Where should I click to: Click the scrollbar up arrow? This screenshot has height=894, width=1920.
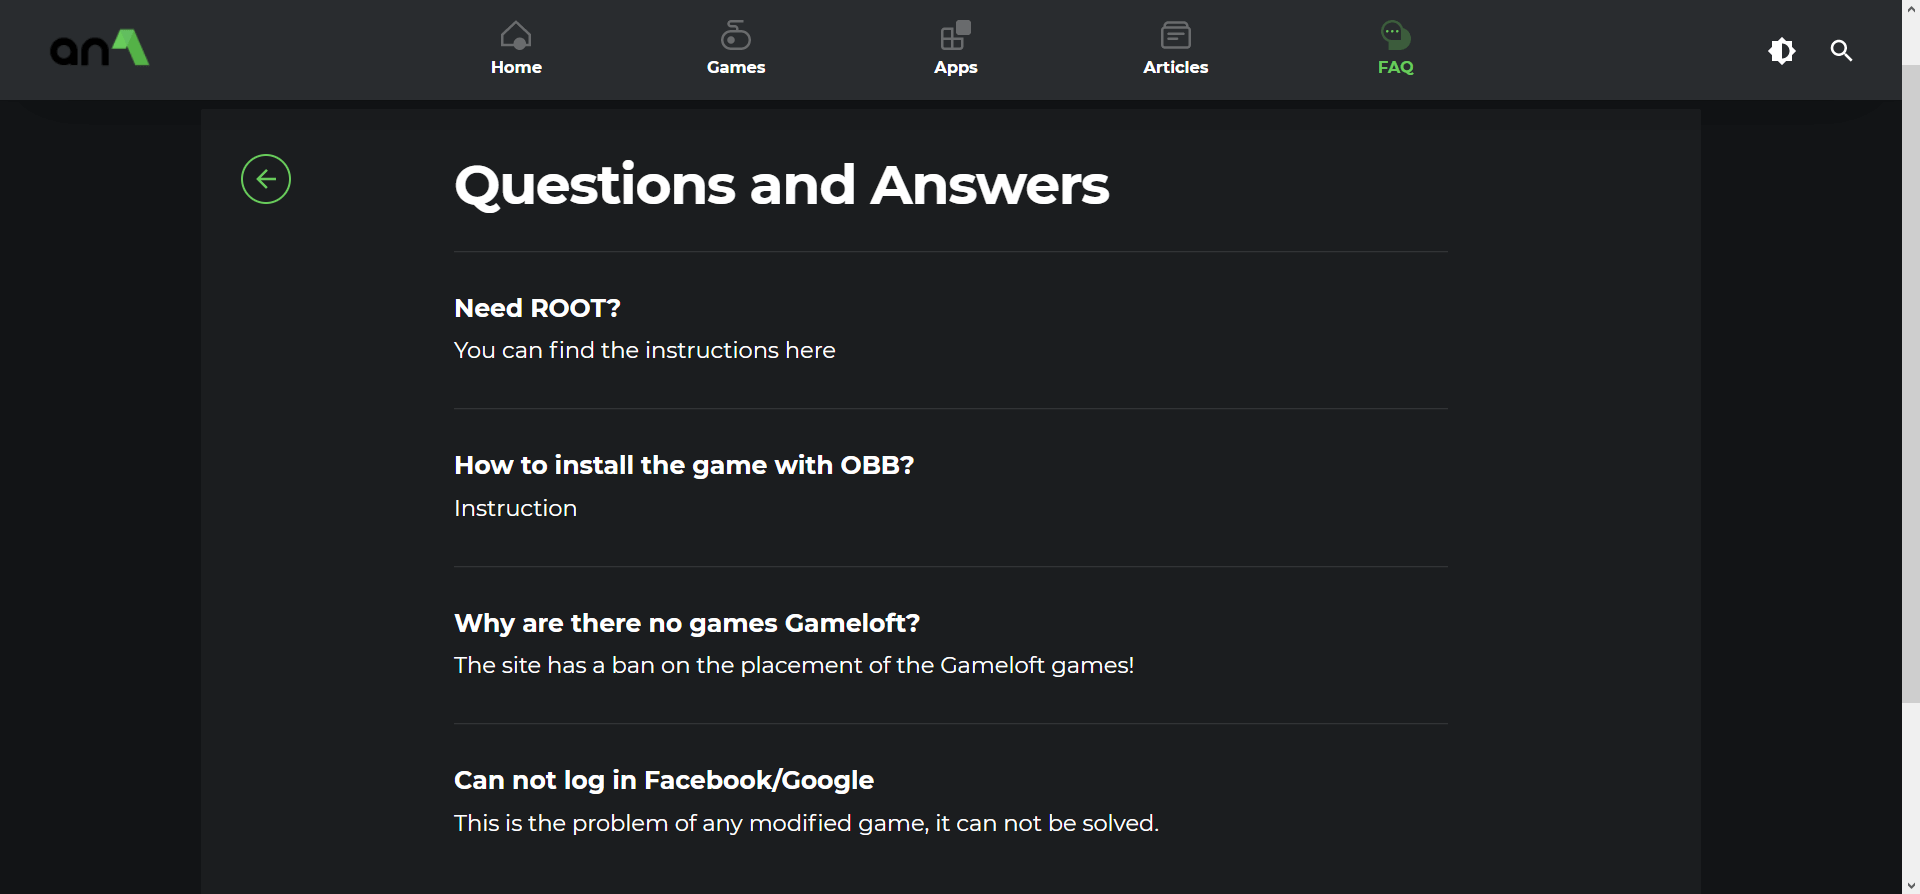pos(1911,8)
